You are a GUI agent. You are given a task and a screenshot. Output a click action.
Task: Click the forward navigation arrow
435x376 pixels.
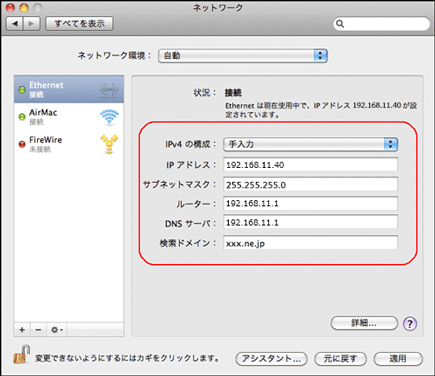[x=32, y=24]
